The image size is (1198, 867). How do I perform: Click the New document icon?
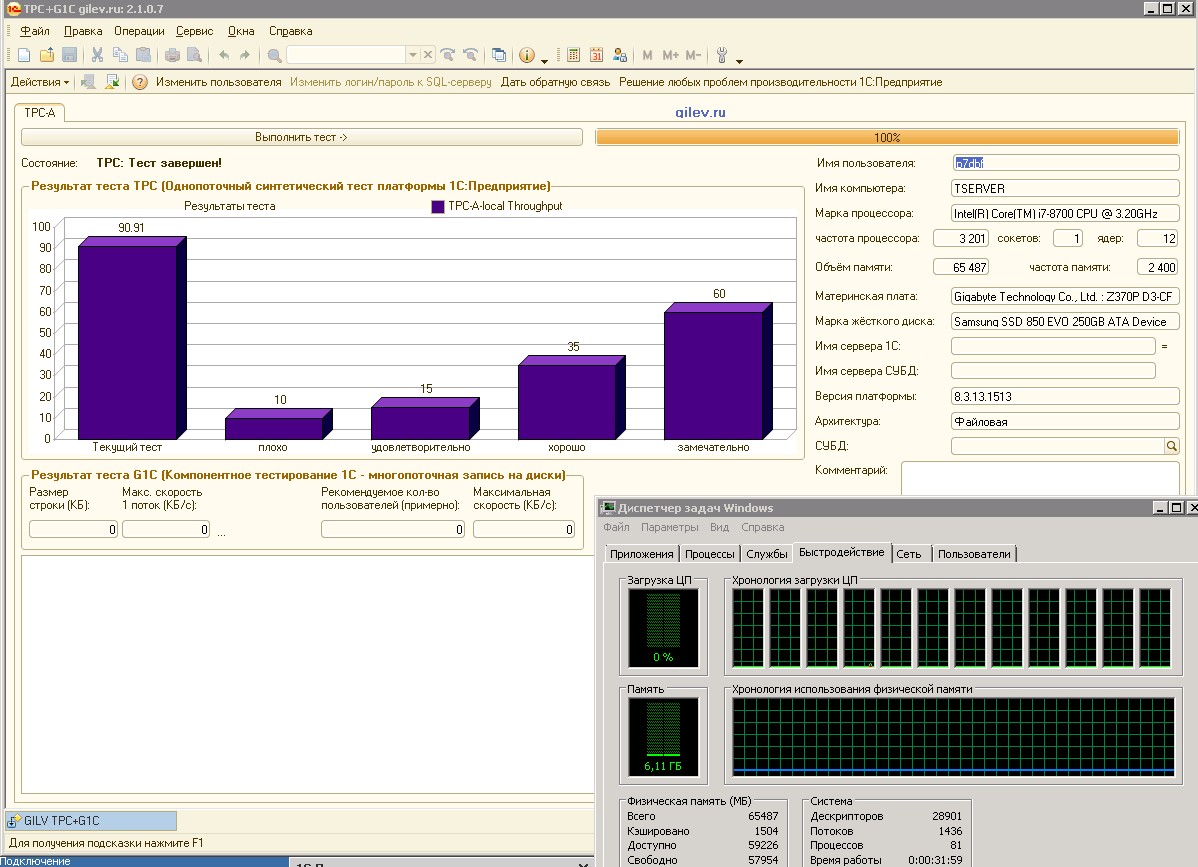click(x=24, y=55)
